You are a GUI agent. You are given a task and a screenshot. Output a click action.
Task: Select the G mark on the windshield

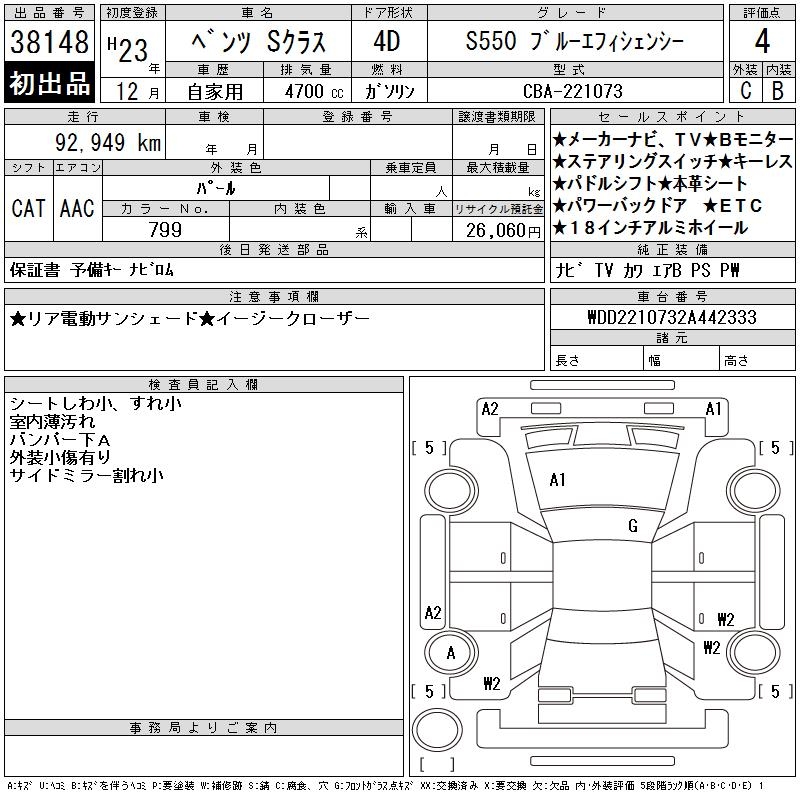coord(633,526)
